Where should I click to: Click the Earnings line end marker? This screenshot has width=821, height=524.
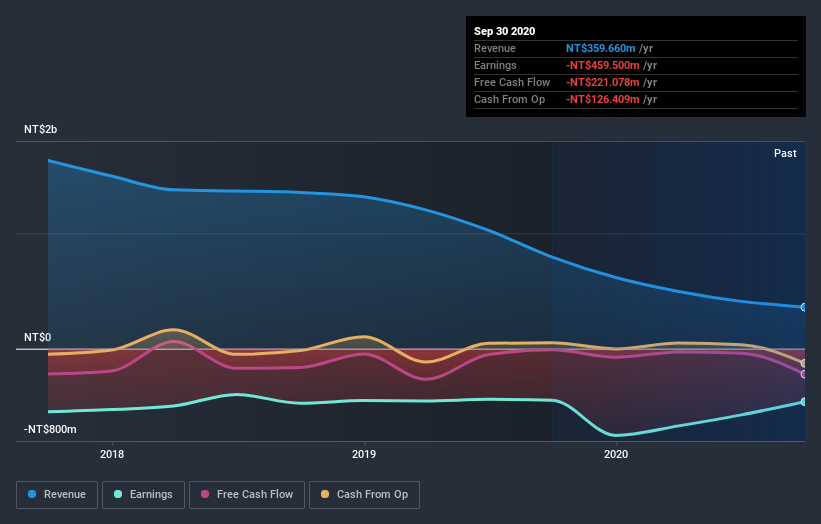(804, 402)
